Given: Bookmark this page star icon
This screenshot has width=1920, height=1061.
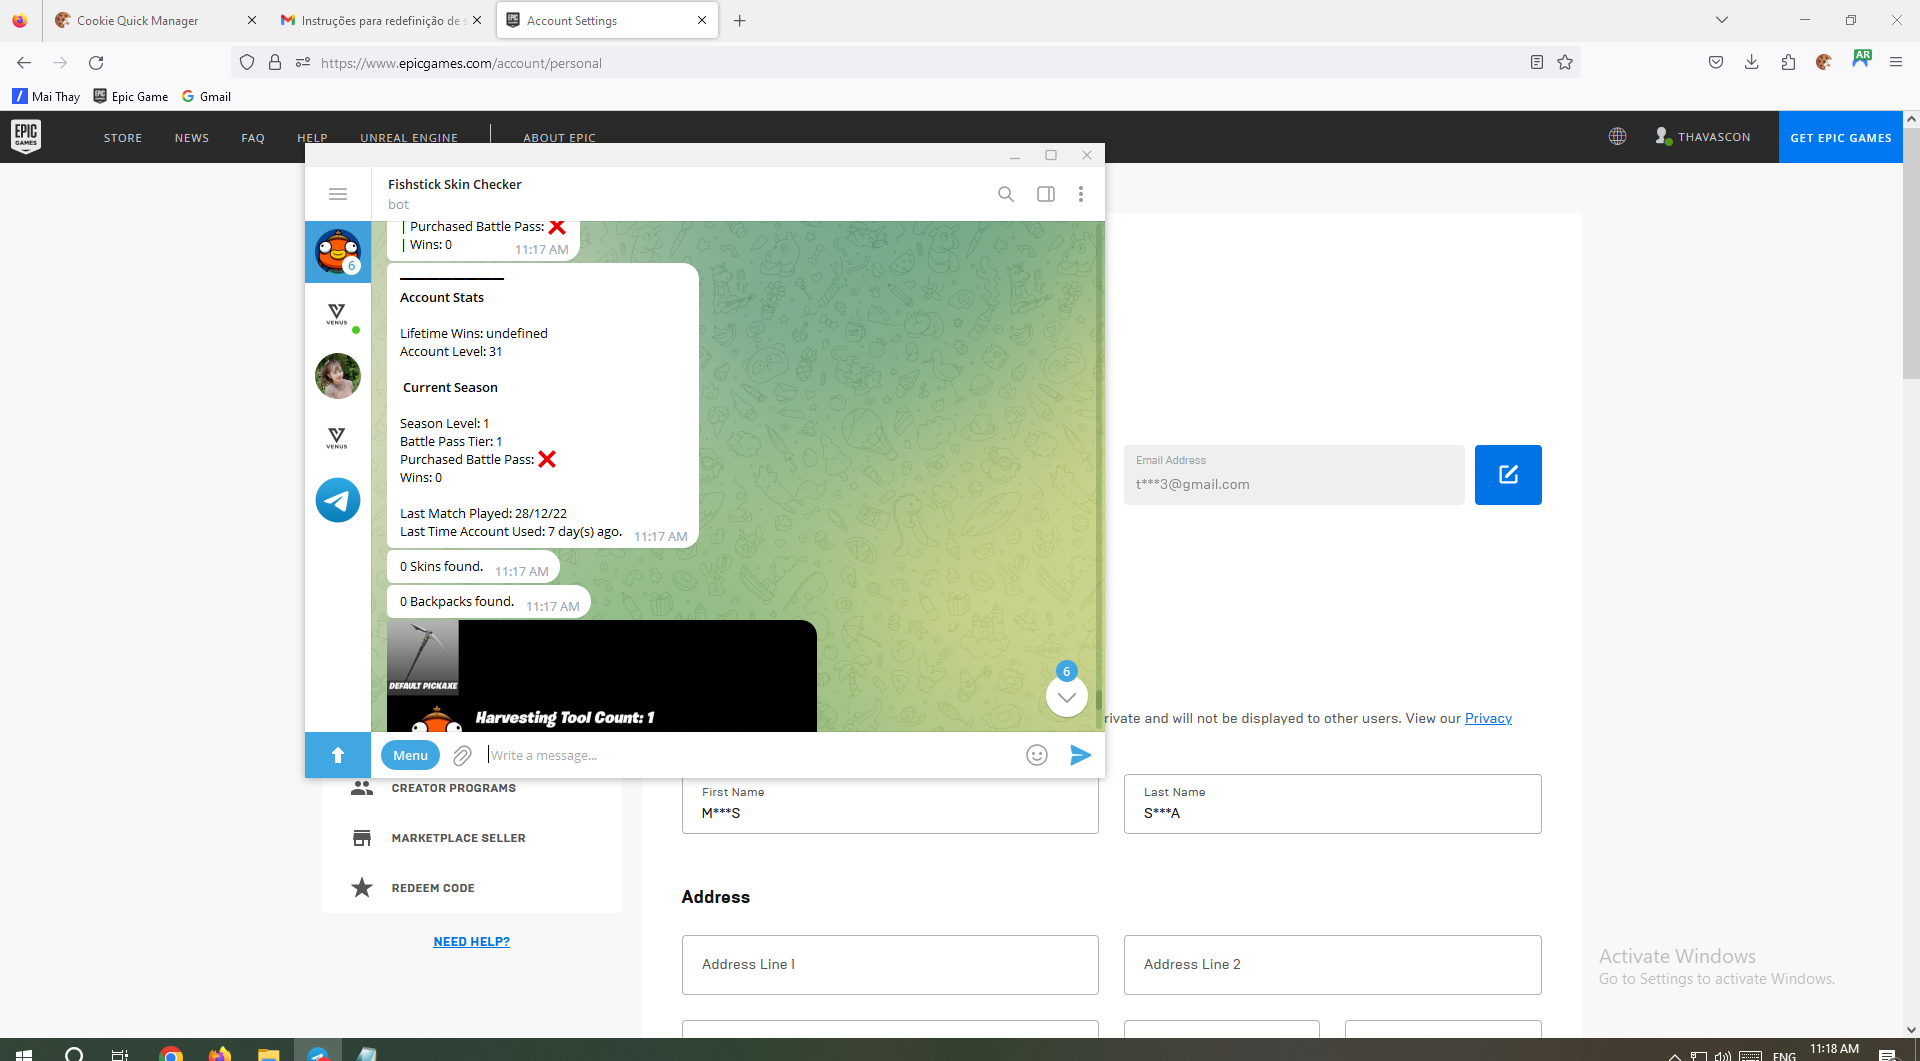Looking at the screenshot, I should pos(1565,62).
